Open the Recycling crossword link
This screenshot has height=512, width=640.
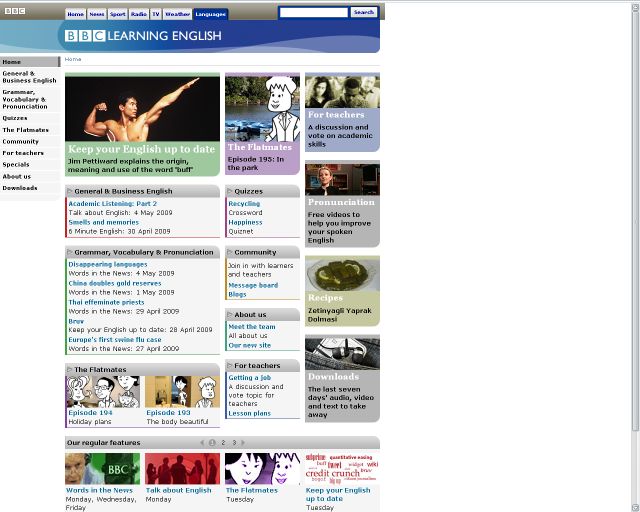pyautogui.click(x=244, y=203)
